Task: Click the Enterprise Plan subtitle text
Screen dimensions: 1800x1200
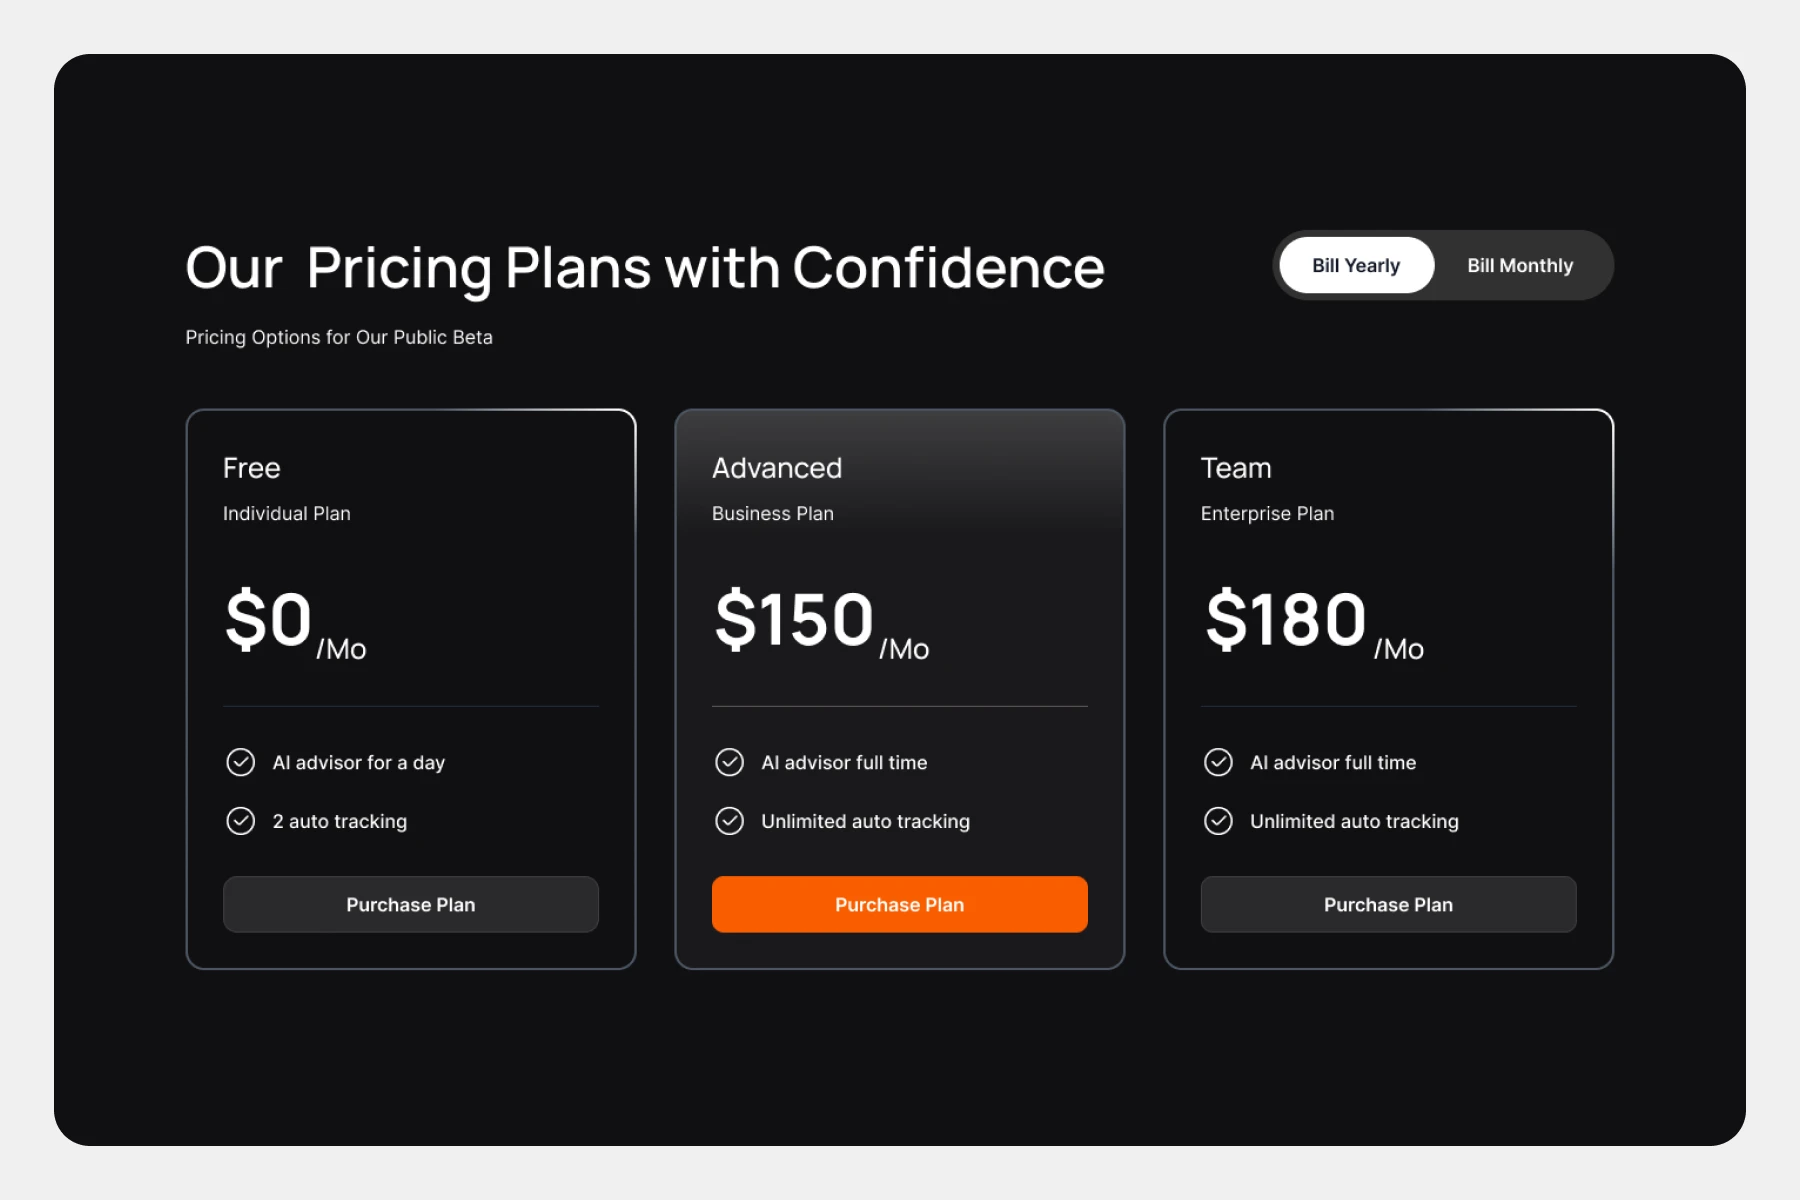Action: 1267,513
